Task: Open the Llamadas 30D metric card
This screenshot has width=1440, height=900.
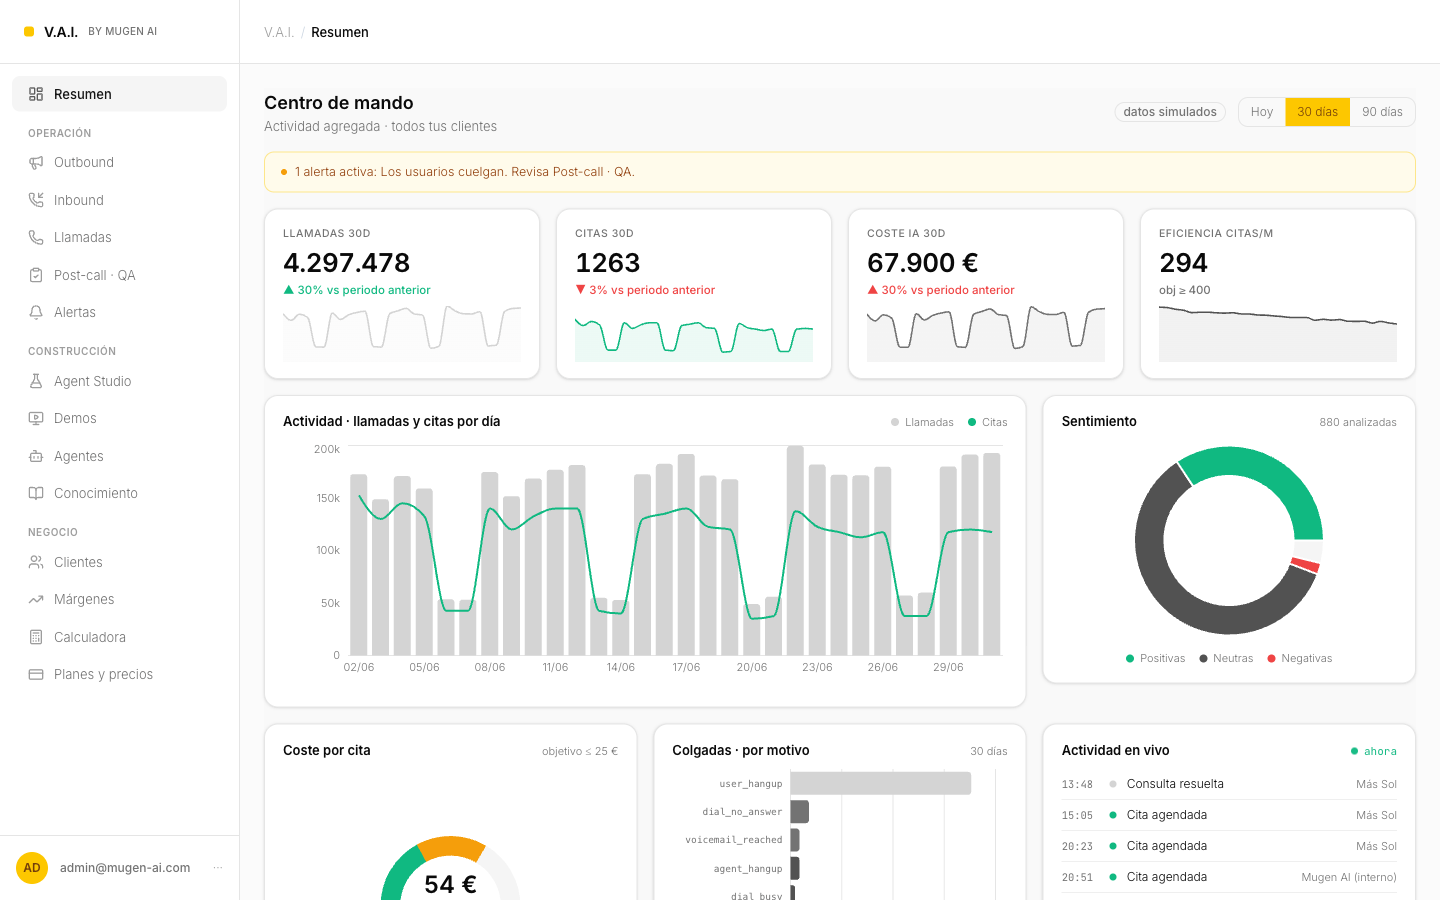Action: click(x=402, y=294)
